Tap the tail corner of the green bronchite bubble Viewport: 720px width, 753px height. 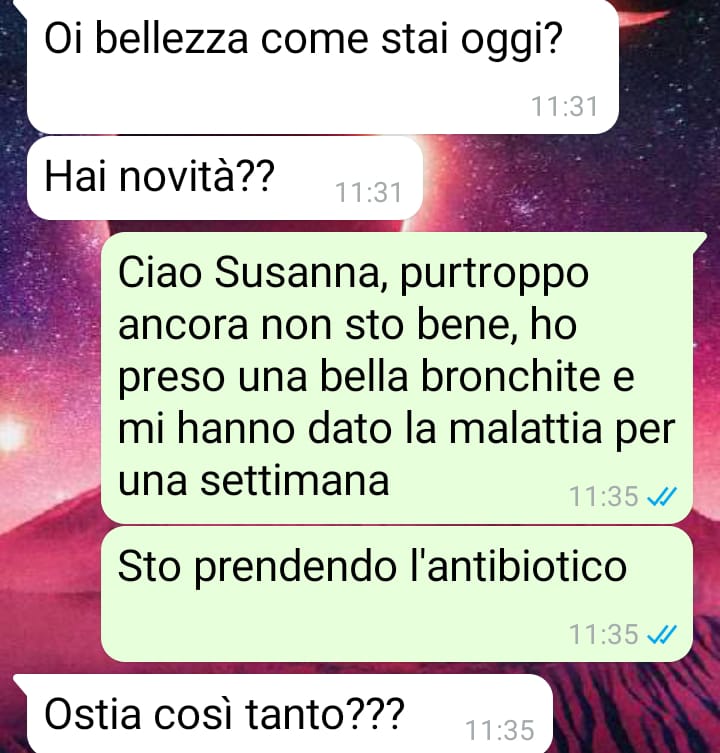(x=699, y=239)
